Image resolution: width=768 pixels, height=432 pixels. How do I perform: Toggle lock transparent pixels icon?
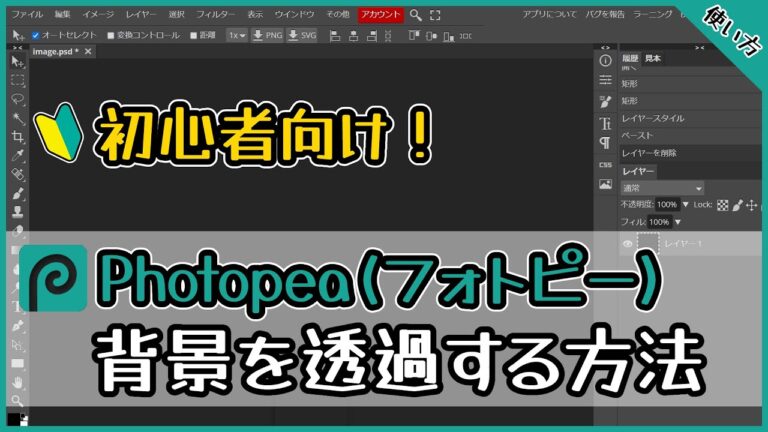[x=722, y=205]
